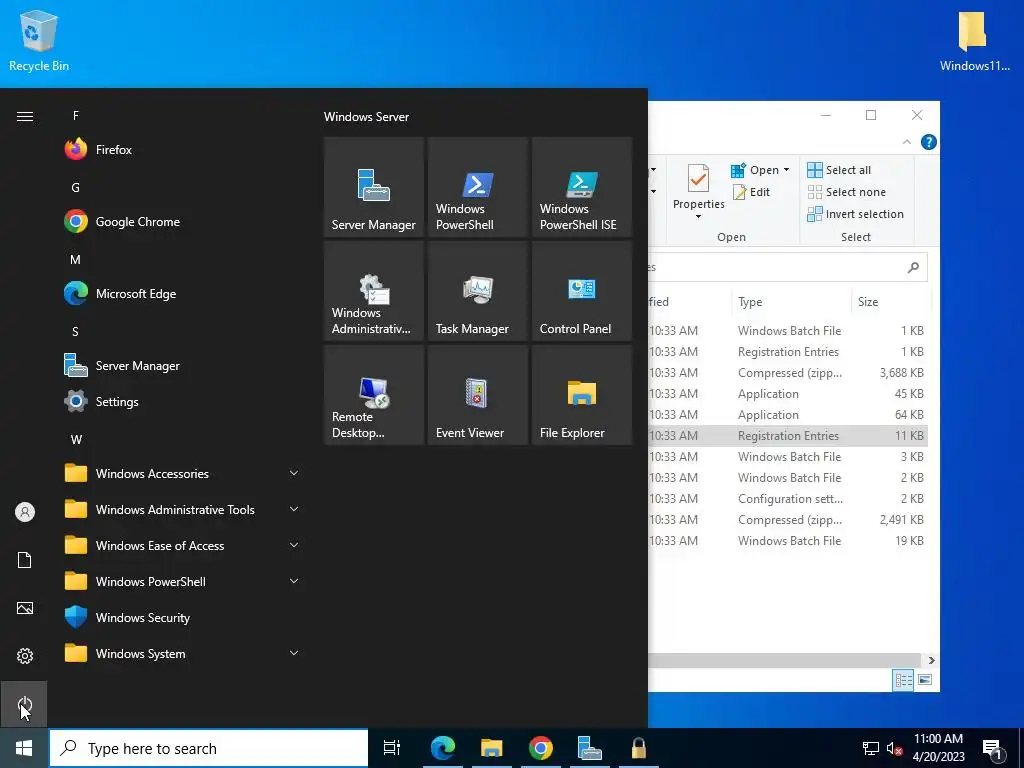Select the 19 KB Windows Batch File row
This screenshot has height=768, width=1024.
(x=788, y=541)
